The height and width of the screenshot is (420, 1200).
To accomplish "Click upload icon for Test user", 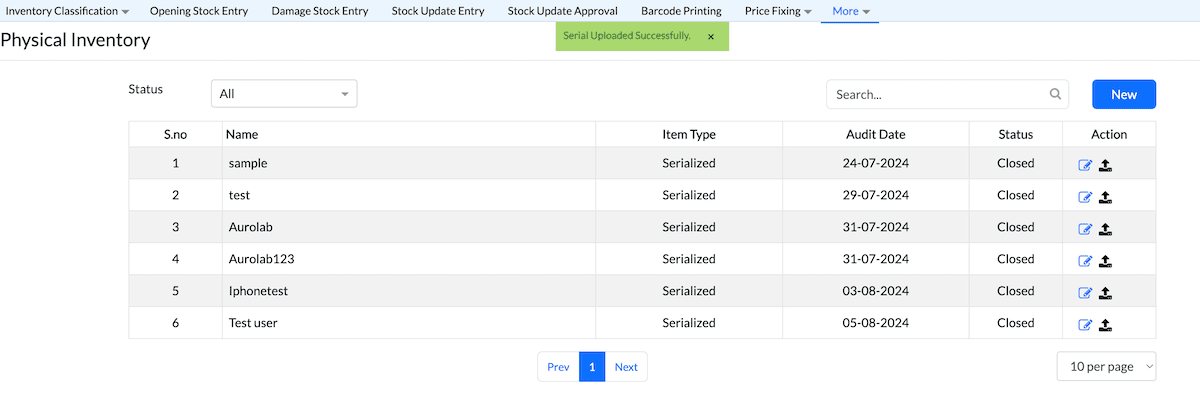I will coord(1105,325).
